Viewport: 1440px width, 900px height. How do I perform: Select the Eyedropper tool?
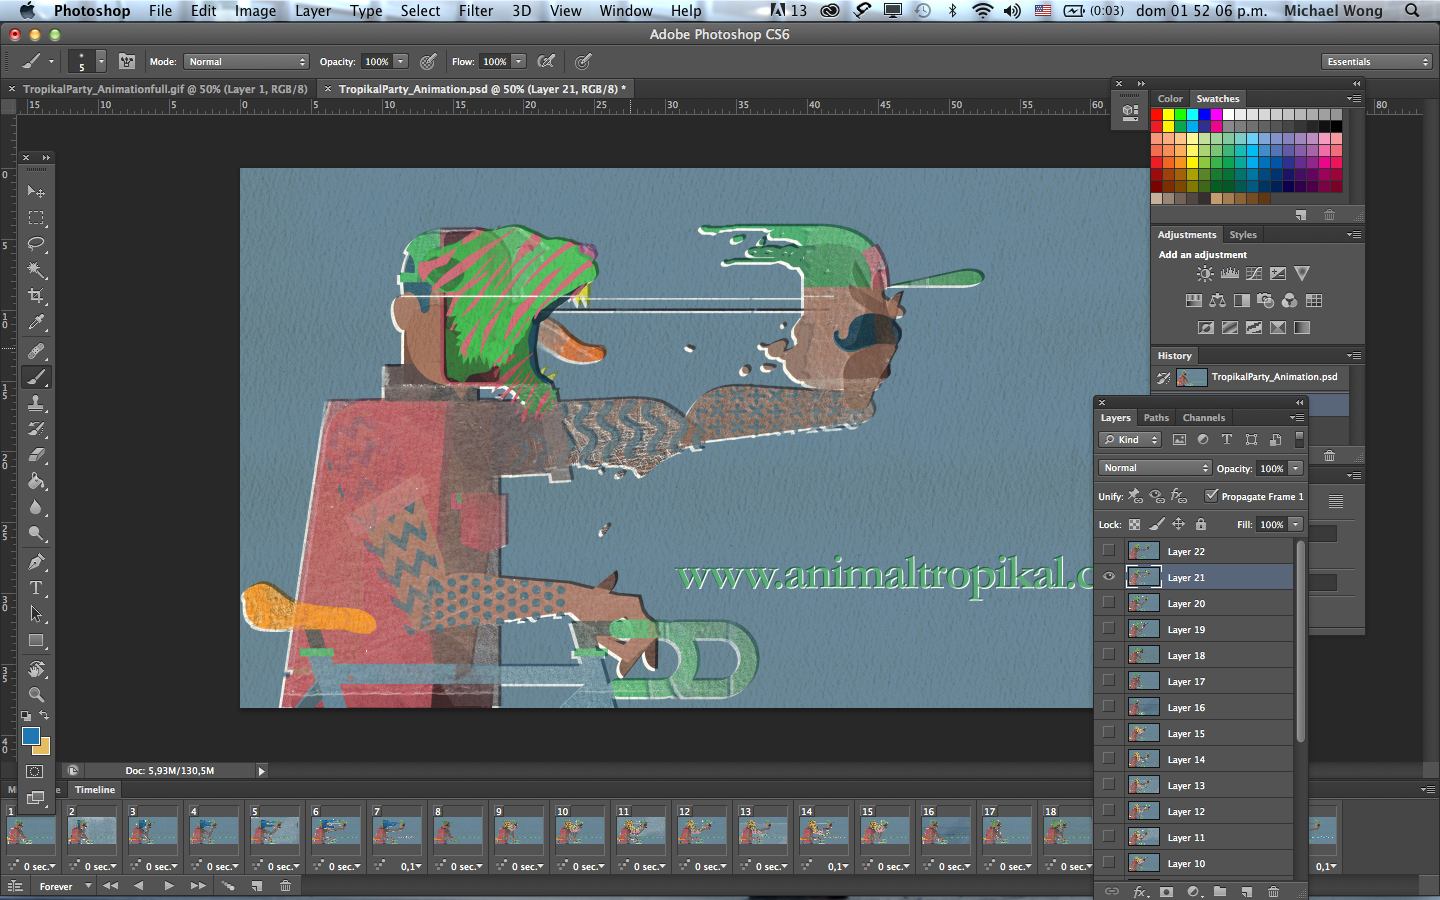click(36, 322)
